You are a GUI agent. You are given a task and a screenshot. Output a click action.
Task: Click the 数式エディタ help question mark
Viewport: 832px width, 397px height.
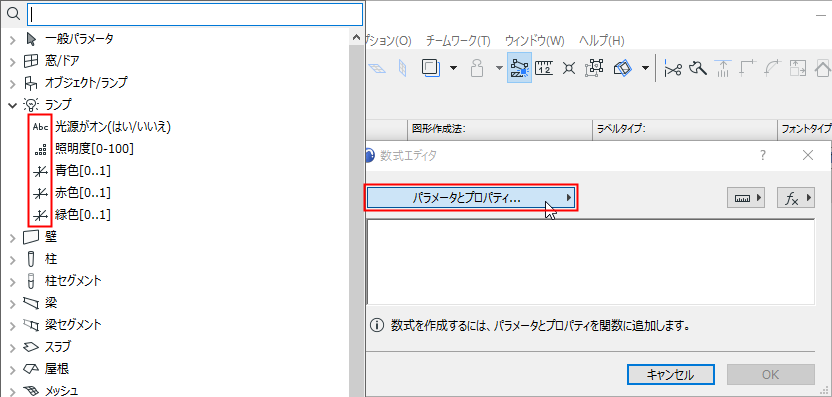pyautogui.click(x=763, y=155)
